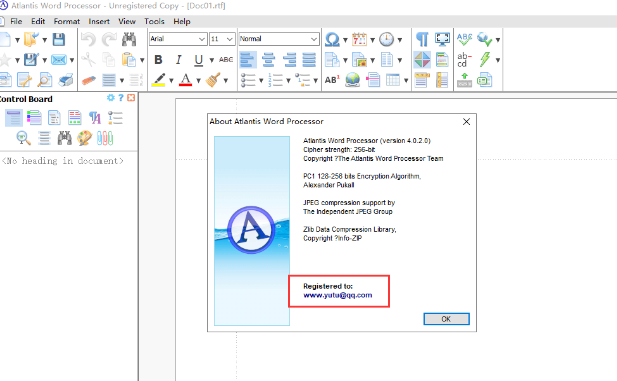Click the binoculars icon in Control Board
The width and height of the screenshot is (617, 381).
point(65,138)
